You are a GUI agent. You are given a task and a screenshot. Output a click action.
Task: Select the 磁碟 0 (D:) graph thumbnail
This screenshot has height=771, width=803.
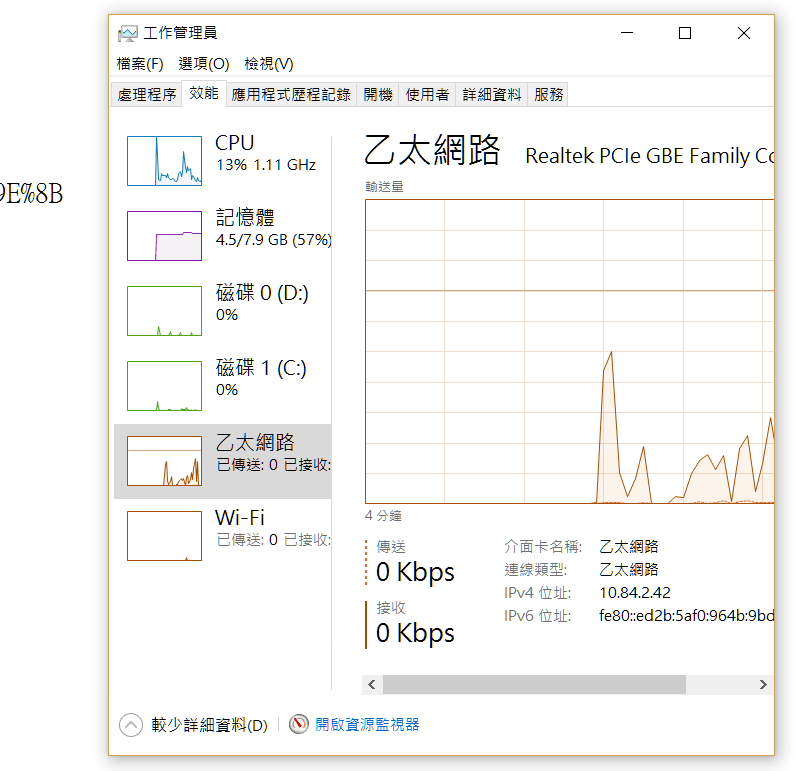tap(164, 311)
